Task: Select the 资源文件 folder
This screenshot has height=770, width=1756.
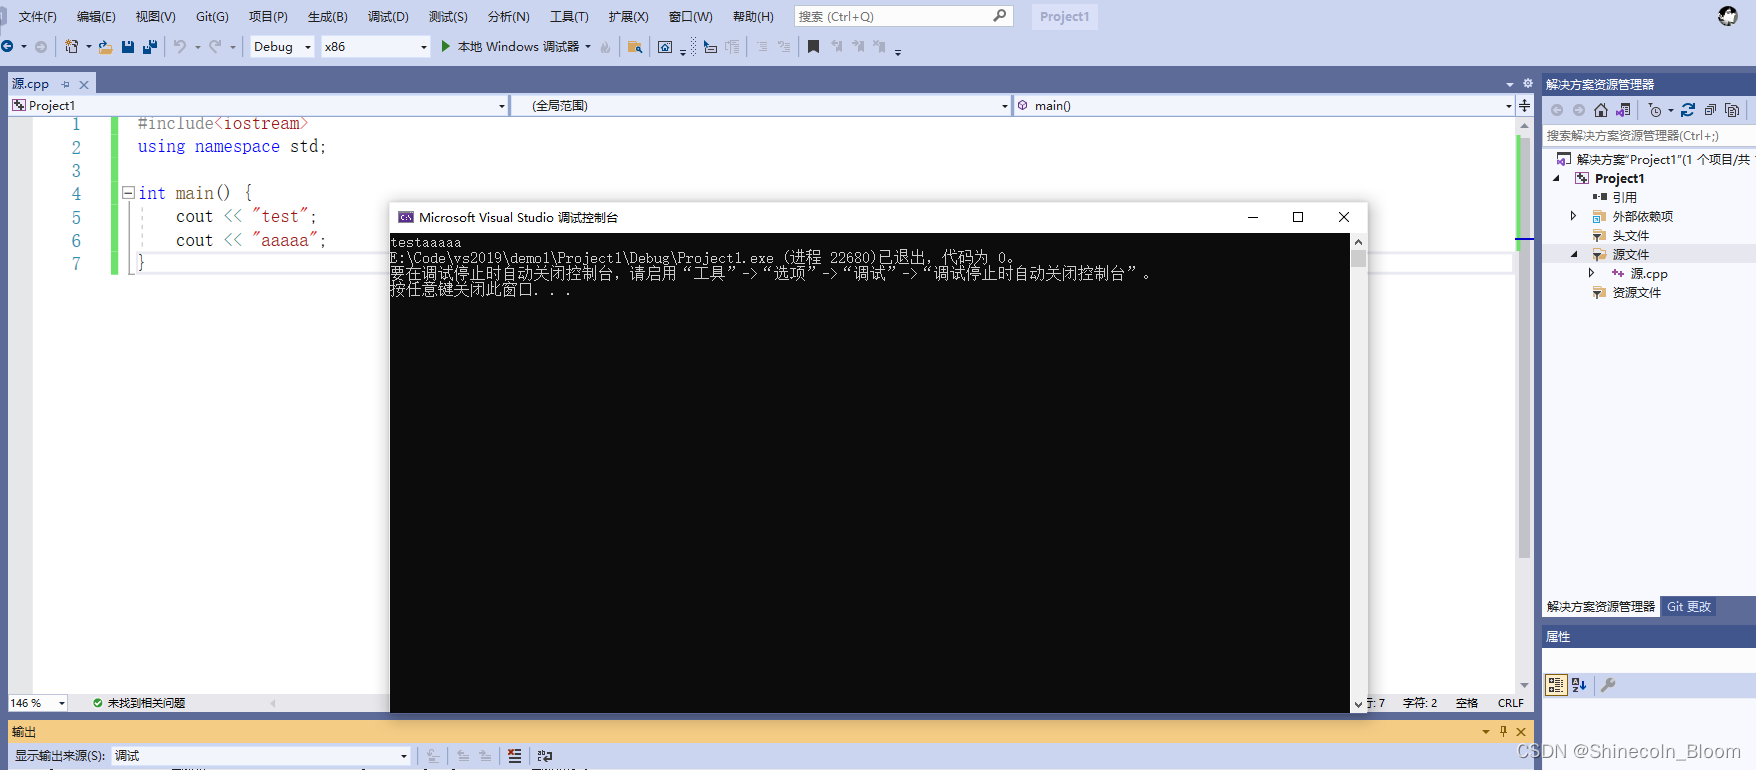Action: tap(1636, 292)
